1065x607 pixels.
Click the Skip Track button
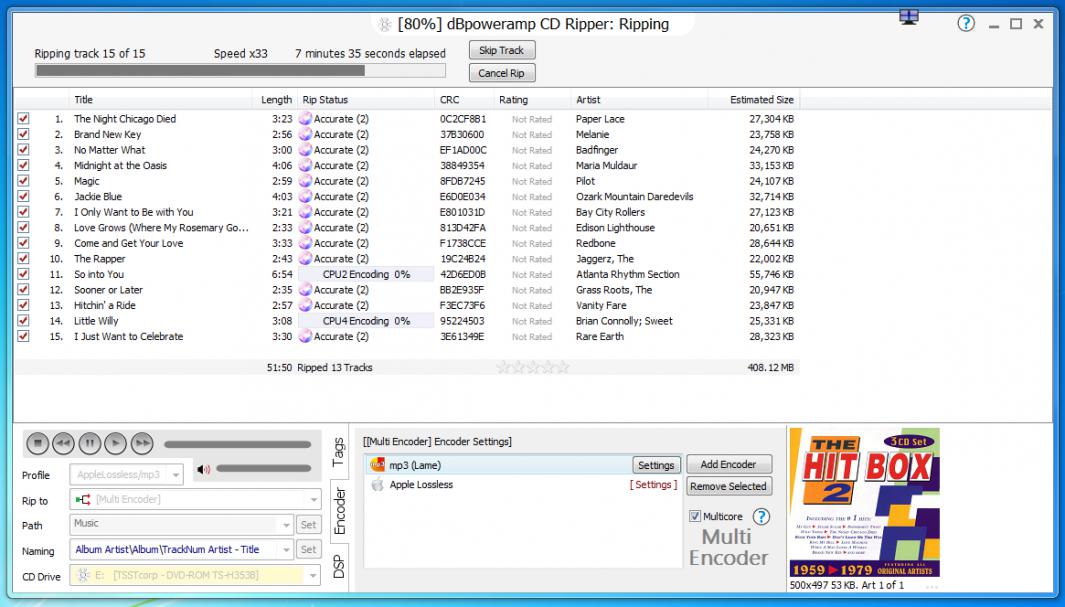pos(501,51)
